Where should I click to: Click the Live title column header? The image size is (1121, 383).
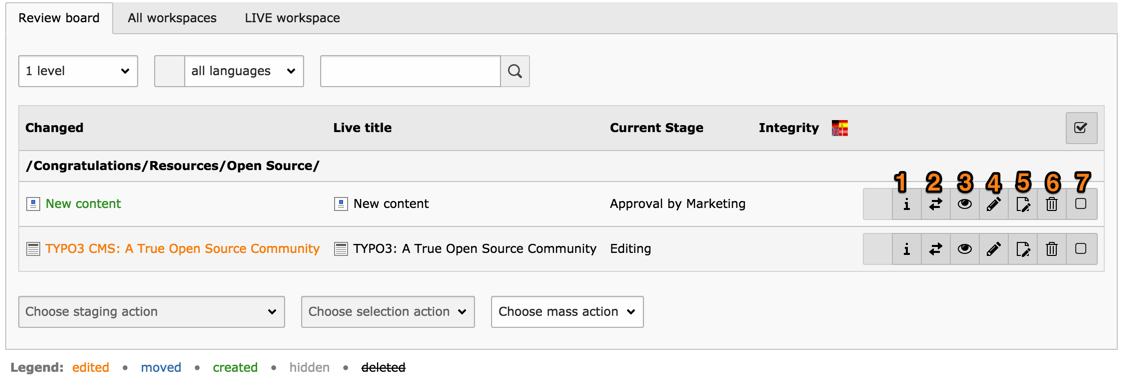tap(362, 128)
